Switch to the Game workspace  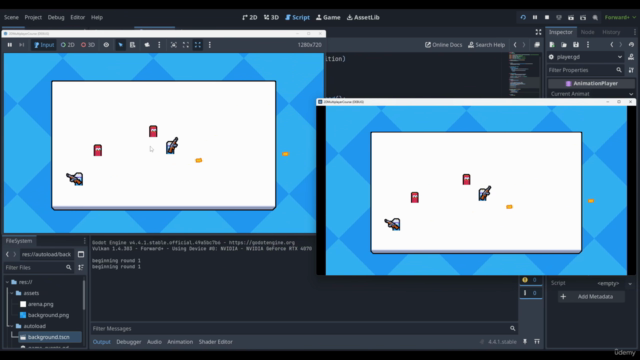(x=328, y=17)
